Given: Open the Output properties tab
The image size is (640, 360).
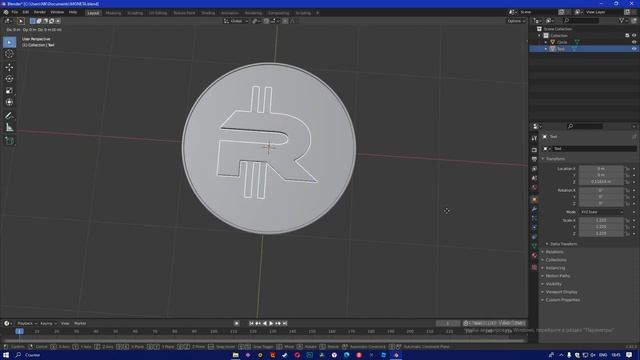Looking at the screenshot, I should 534,159.
